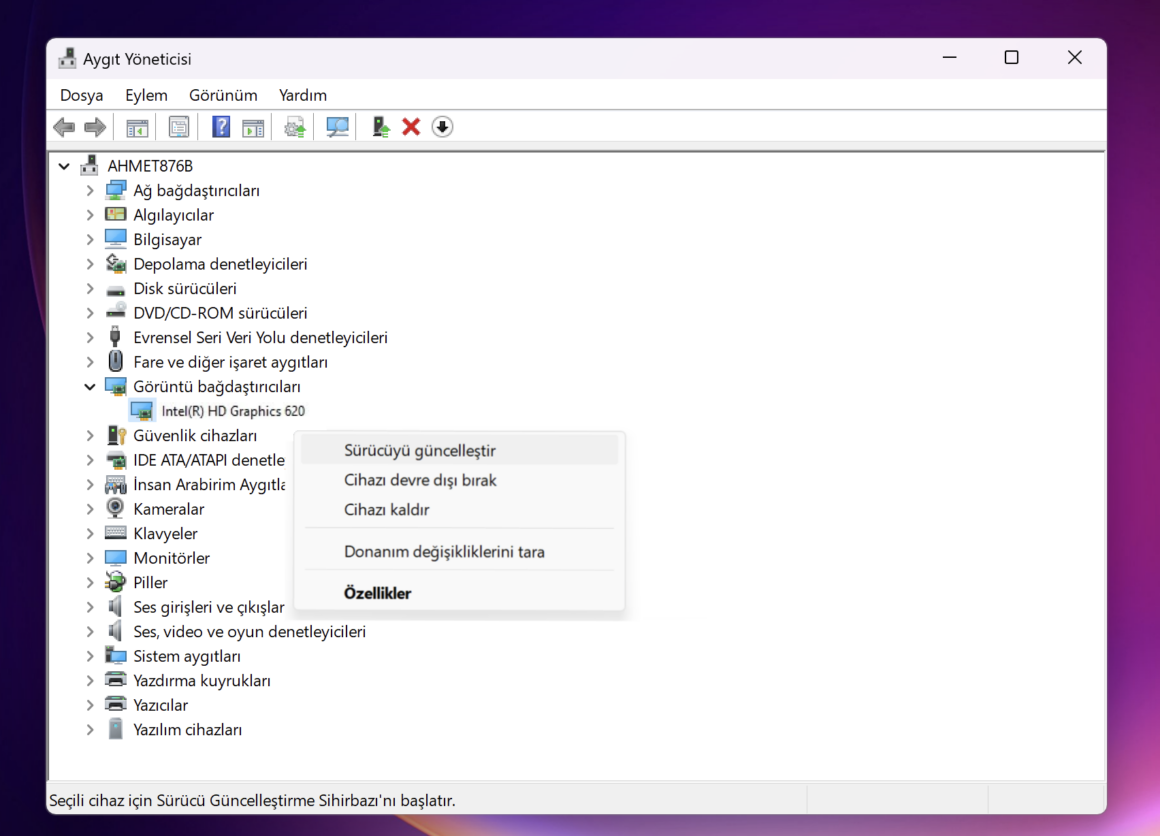Viewport: 1160px width, 836px height.
Task: Open the Görünüm menu
Action: pyautogui.click(x=223, y=95)
